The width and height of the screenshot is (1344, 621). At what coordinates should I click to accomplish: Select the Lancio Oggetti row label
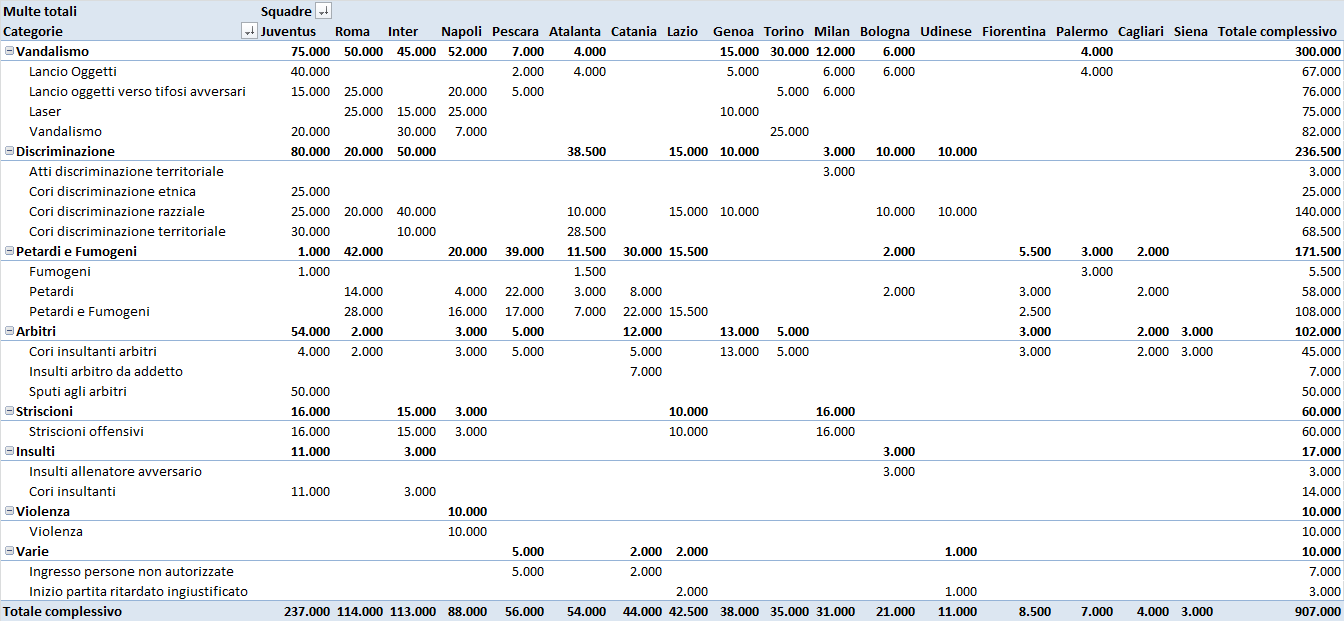pyautogui.click(x=73, y=71)
